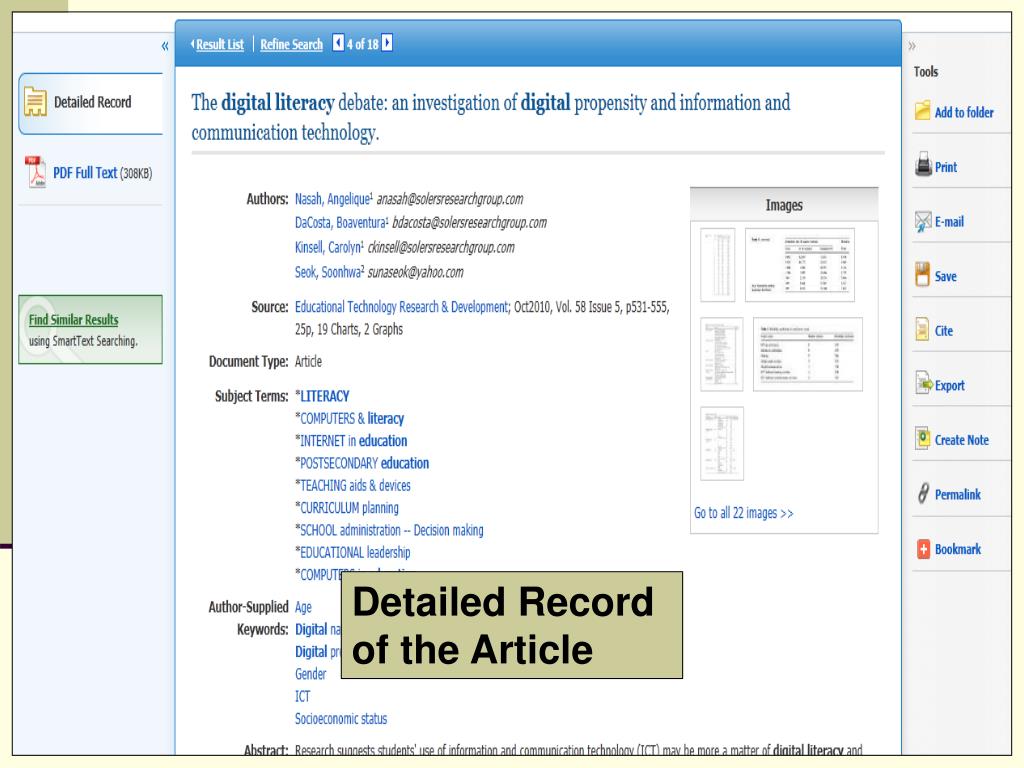Select author Nasah, Angelique

pos(332,199)
